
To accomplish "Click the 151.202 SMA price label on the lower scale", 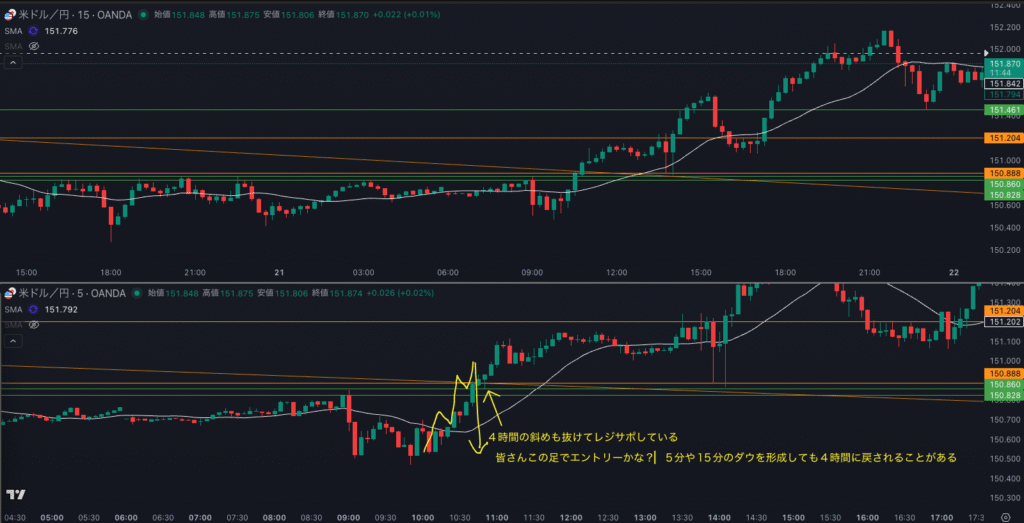I will tap(1004, 322).
